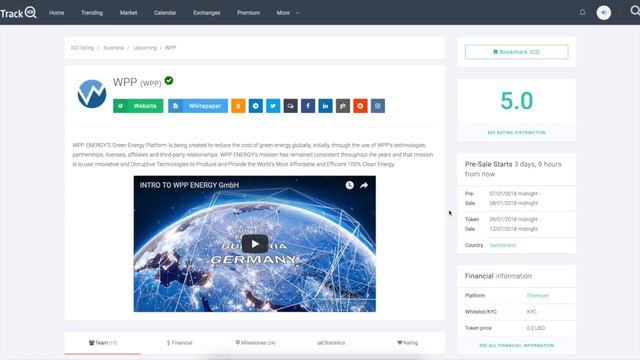640x360 pixels.
Task: Click the Pre-Sale Starts countdown text
Action: pyautogui.click(x=513, y=169)
